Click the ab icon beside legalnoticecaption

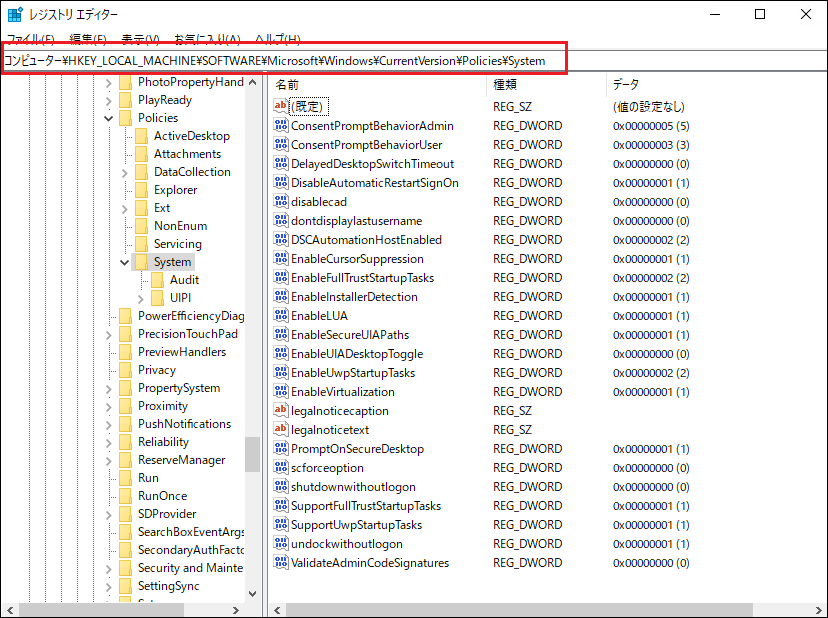[283, 410]
